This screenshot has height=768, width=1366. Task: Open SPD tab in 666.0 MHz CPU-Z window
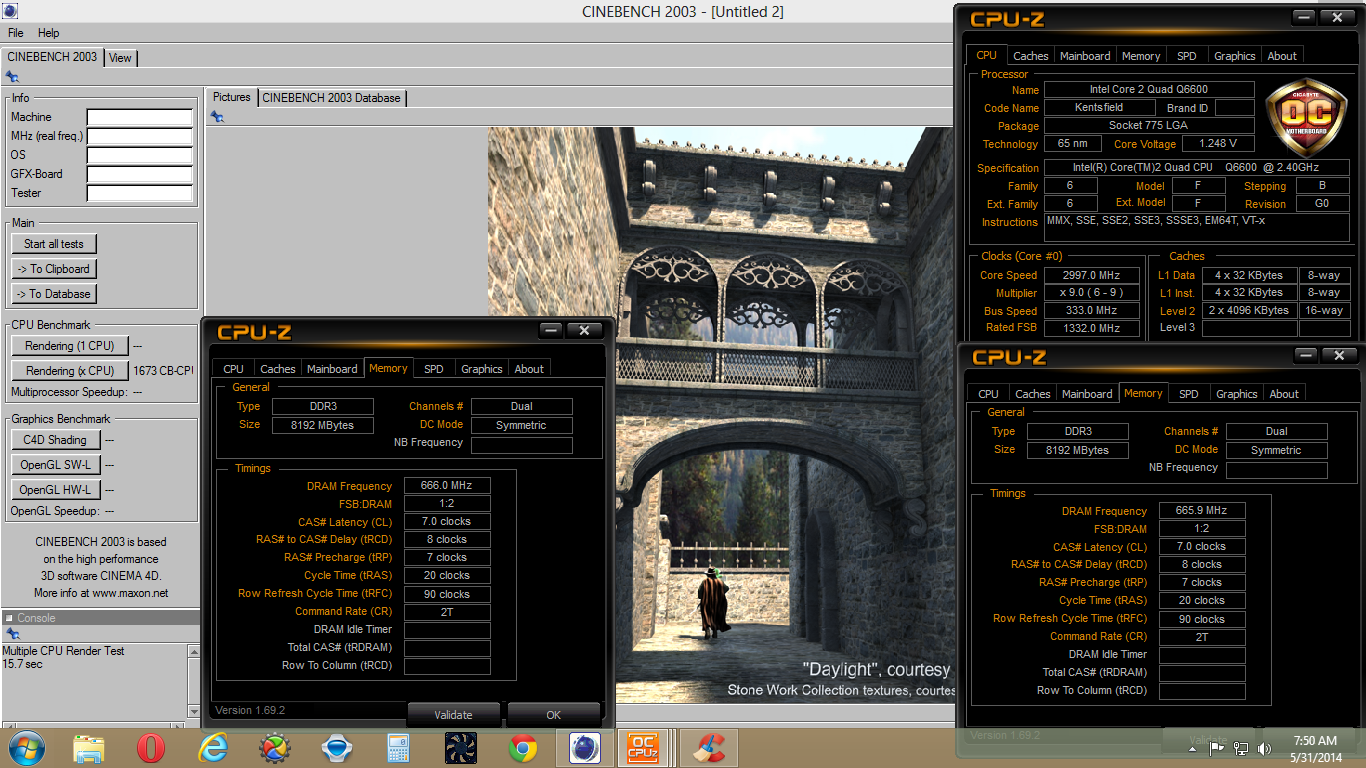[x=433, y=369]
